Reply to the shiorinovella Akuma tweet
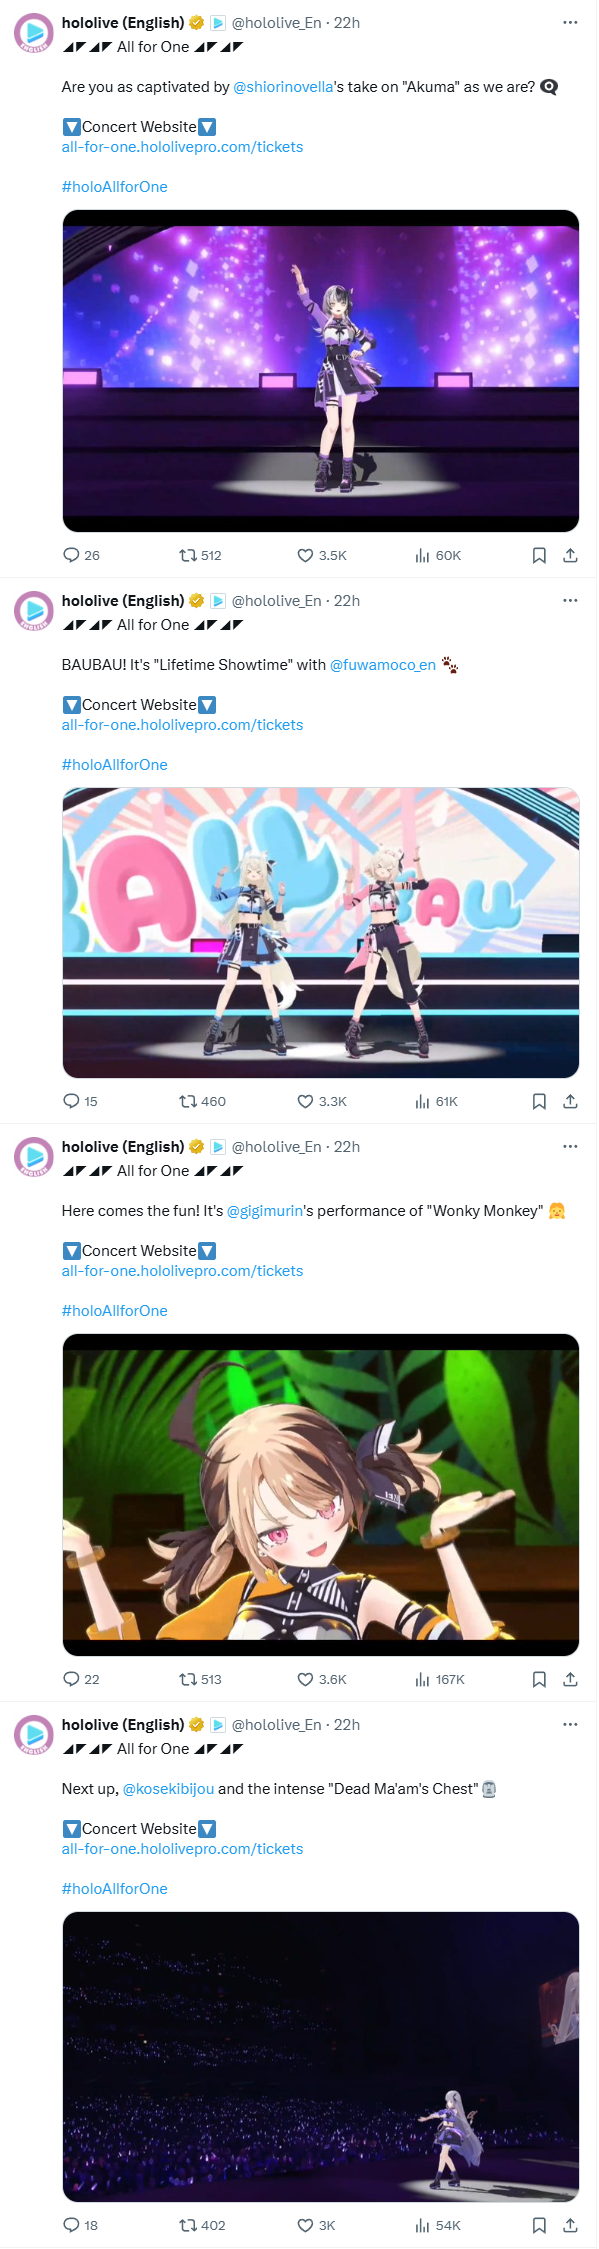The image size is (599, 2249). coord(81,555)
